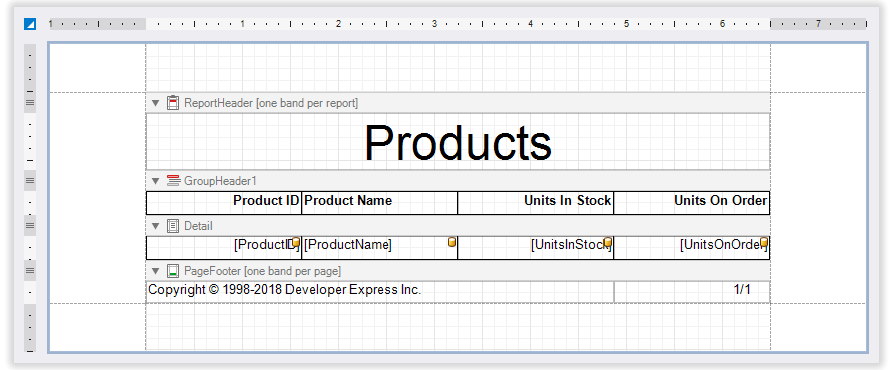890x370 pixels.
Task: Collapse the ReportHeader band
Action: coord(156,103)
